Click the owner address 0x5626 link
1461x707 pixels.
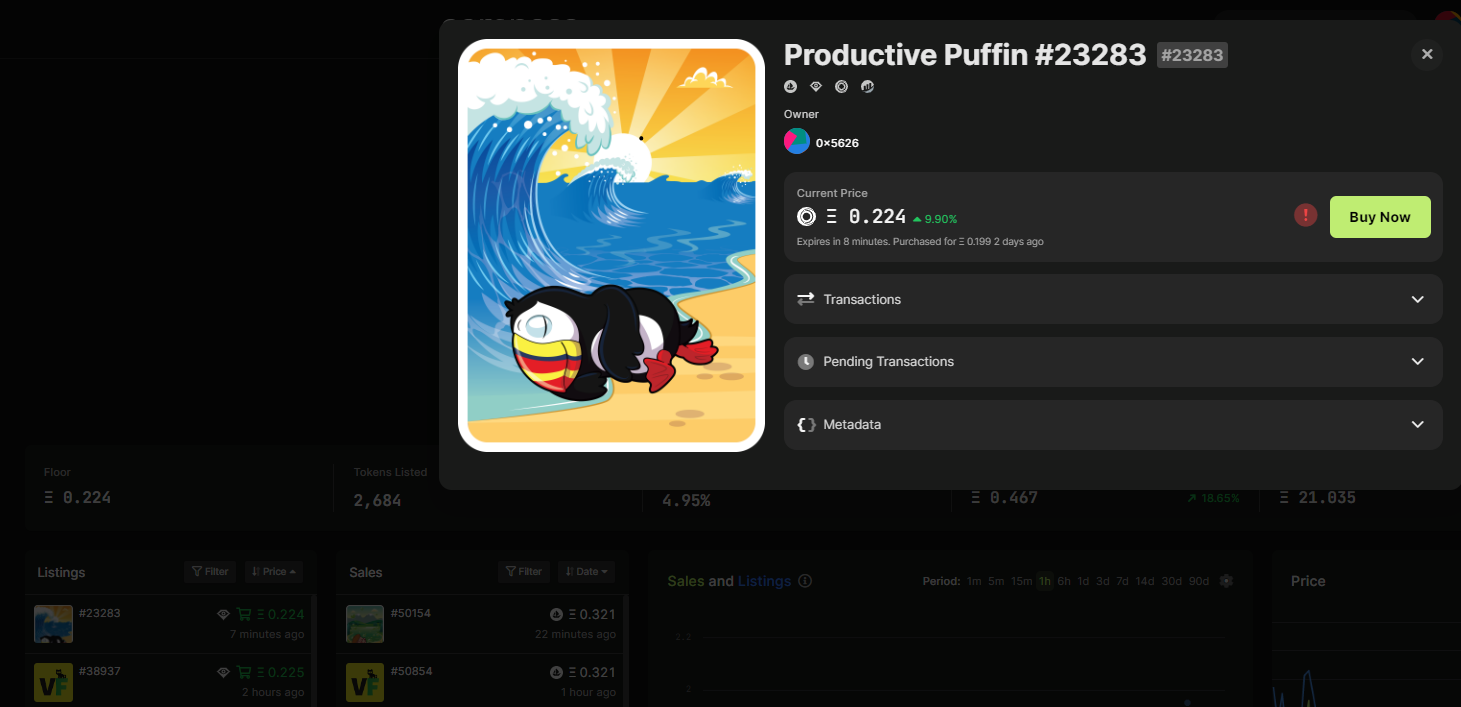pos(837,143)
